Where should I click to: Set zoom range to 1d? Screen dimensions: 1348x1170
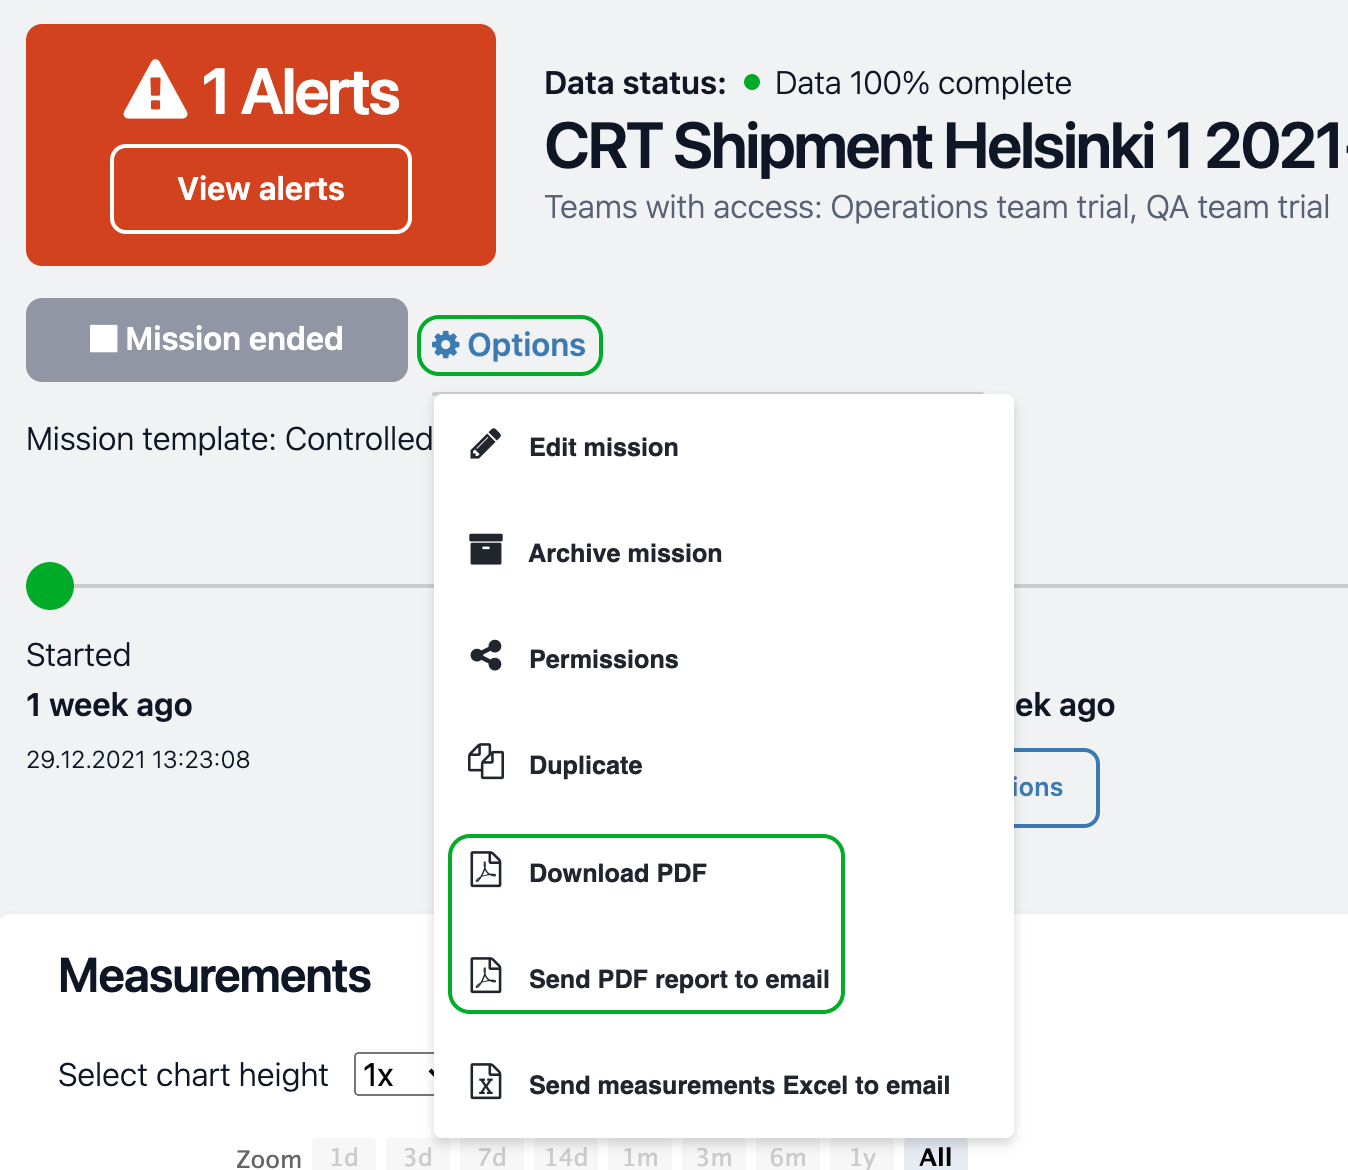[344, 1156]
